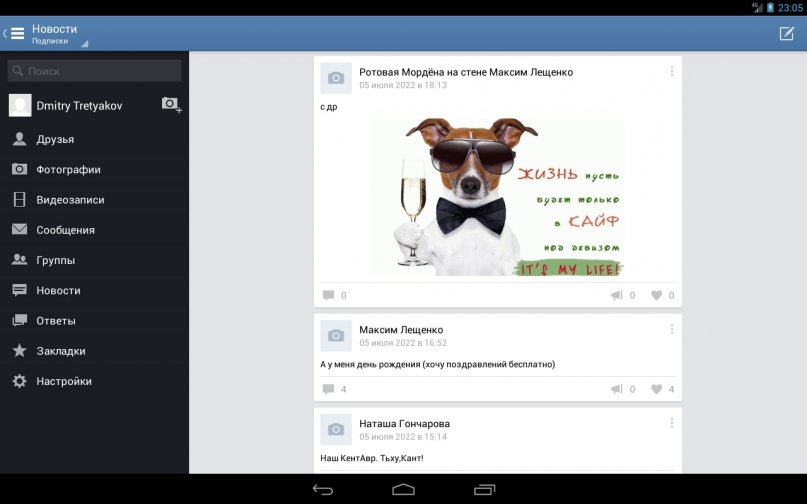Screen dimensions: 807x504
Task: Open overflow menu on Наташа Гончарова post
Action: (672, 424)
